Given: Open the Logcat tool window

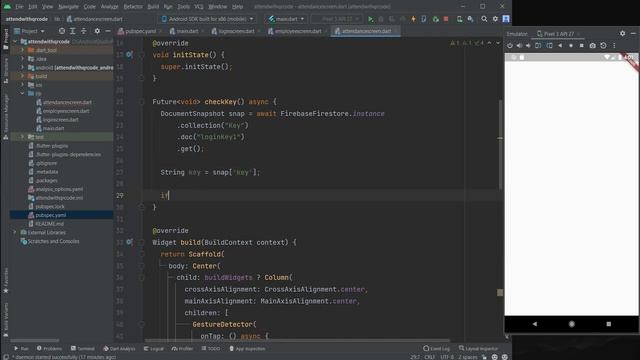Looking at the screenshot, I should (154, 349).
